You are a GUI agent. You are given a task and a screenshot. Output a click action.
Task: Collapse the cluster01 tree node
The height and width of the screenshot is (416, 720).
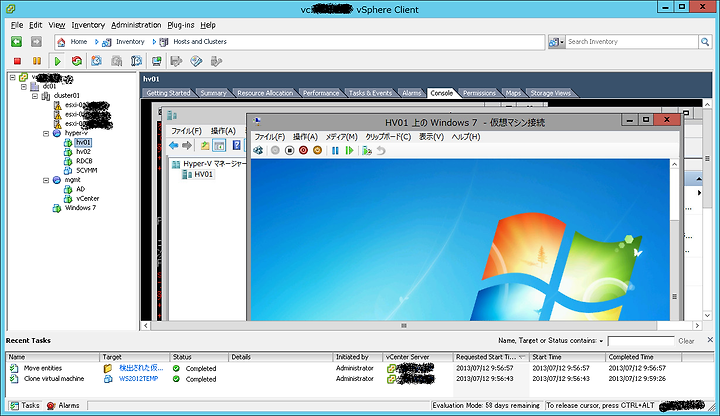click(35, 96)
